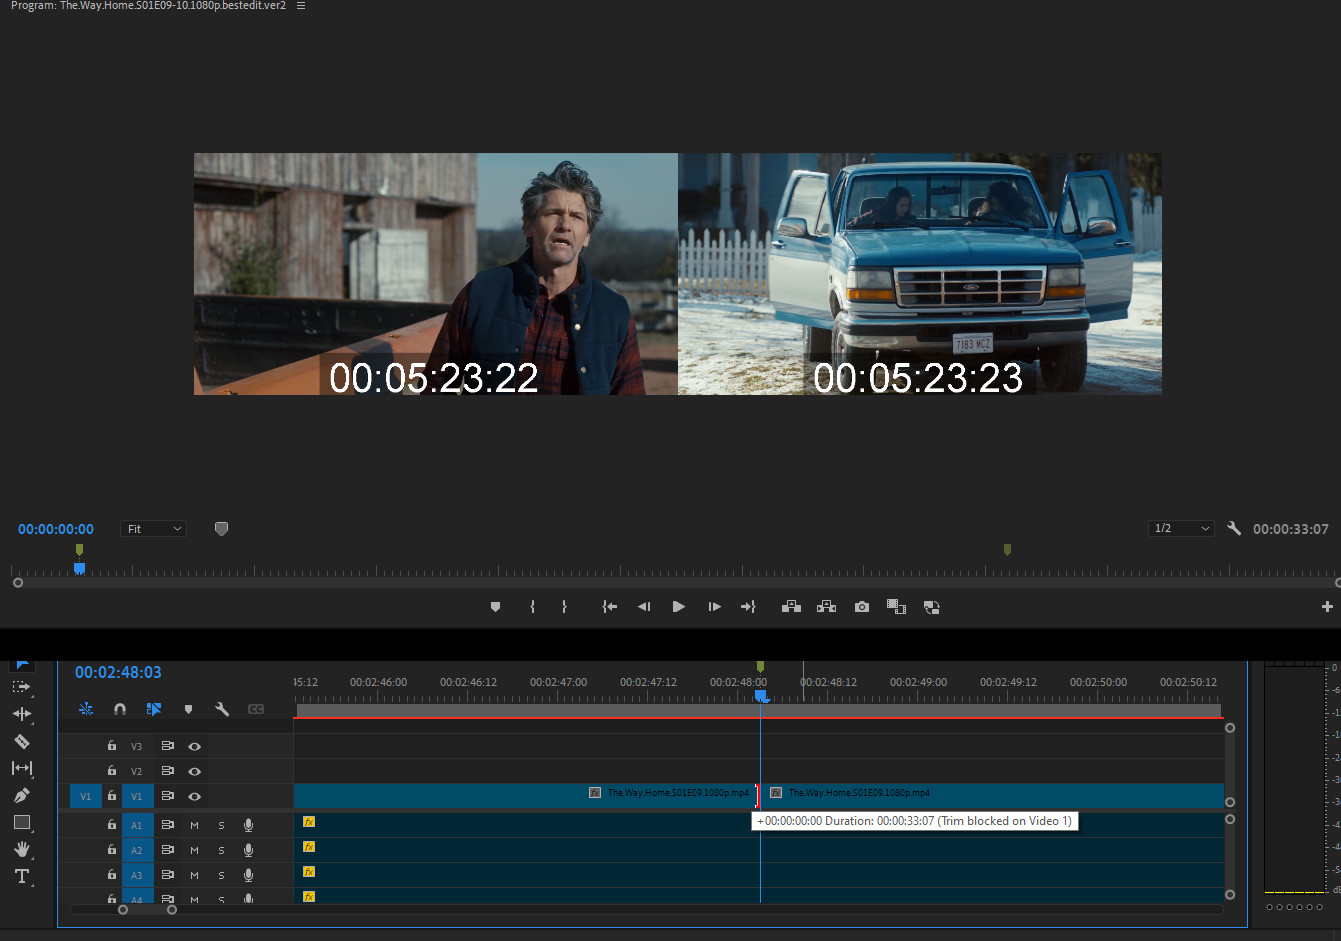Hide track V2 with eye icon
Viewport: 1341px width, 941px height.
click(195, 771)
